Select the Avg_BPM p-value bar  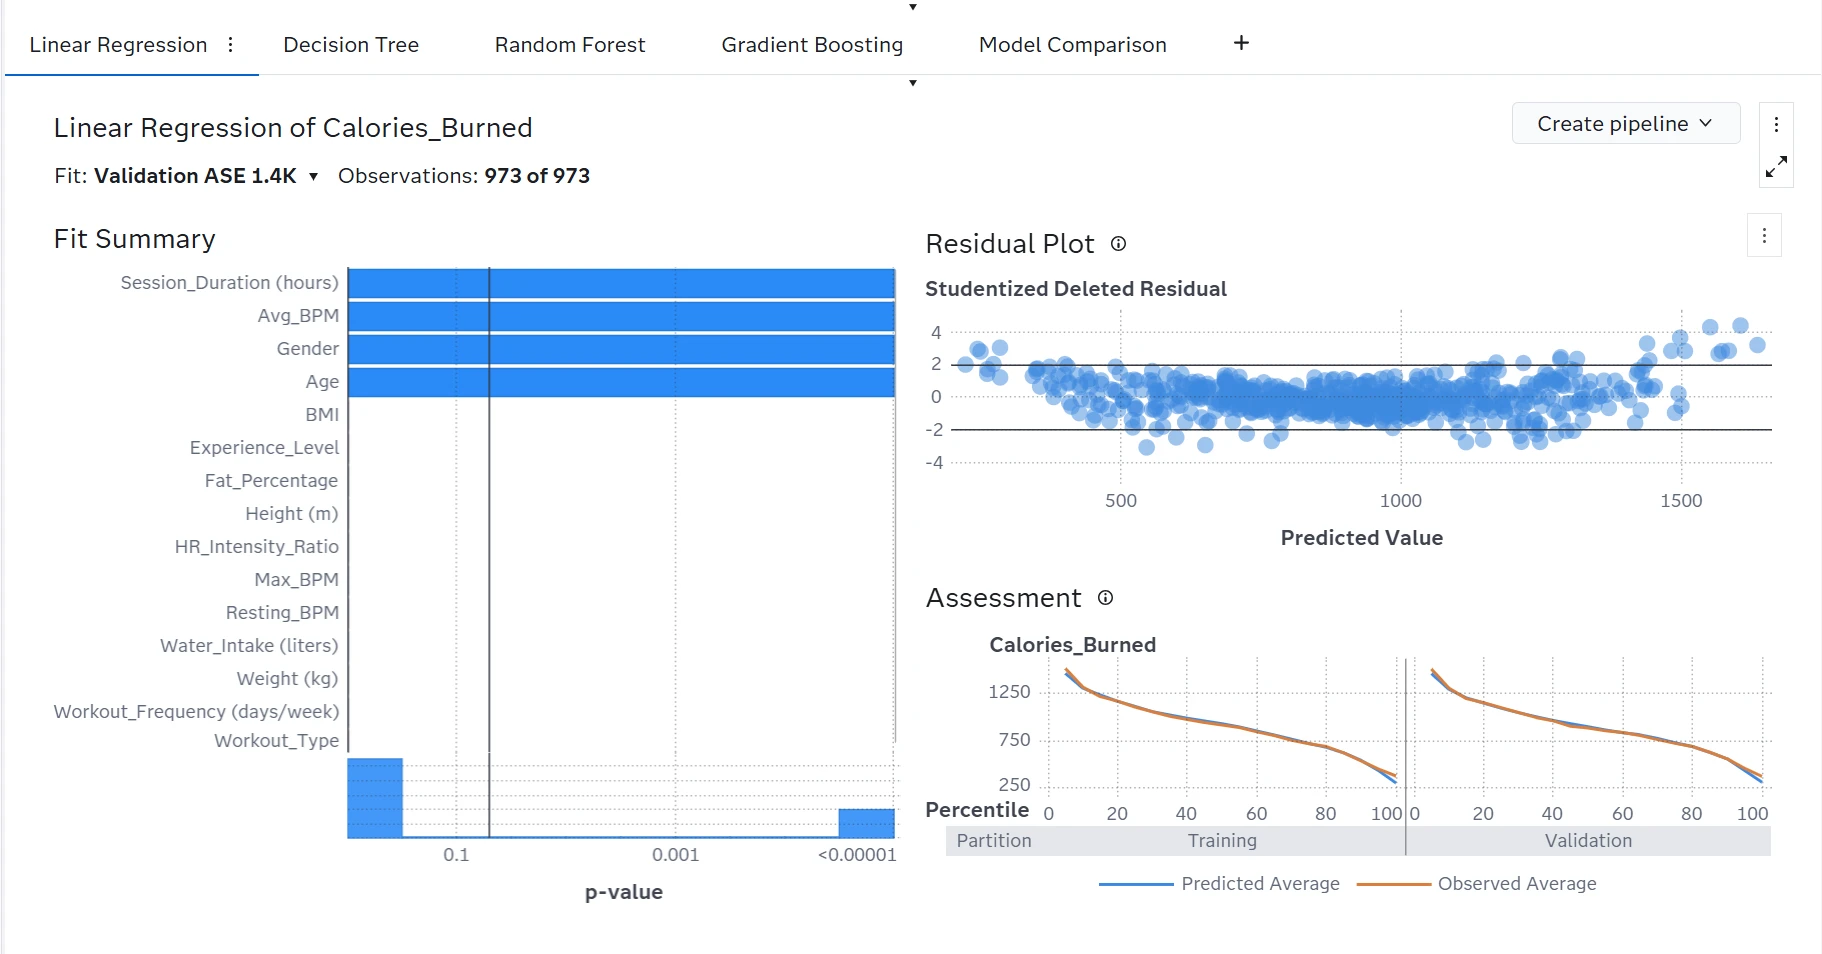[x=621, y=316]
